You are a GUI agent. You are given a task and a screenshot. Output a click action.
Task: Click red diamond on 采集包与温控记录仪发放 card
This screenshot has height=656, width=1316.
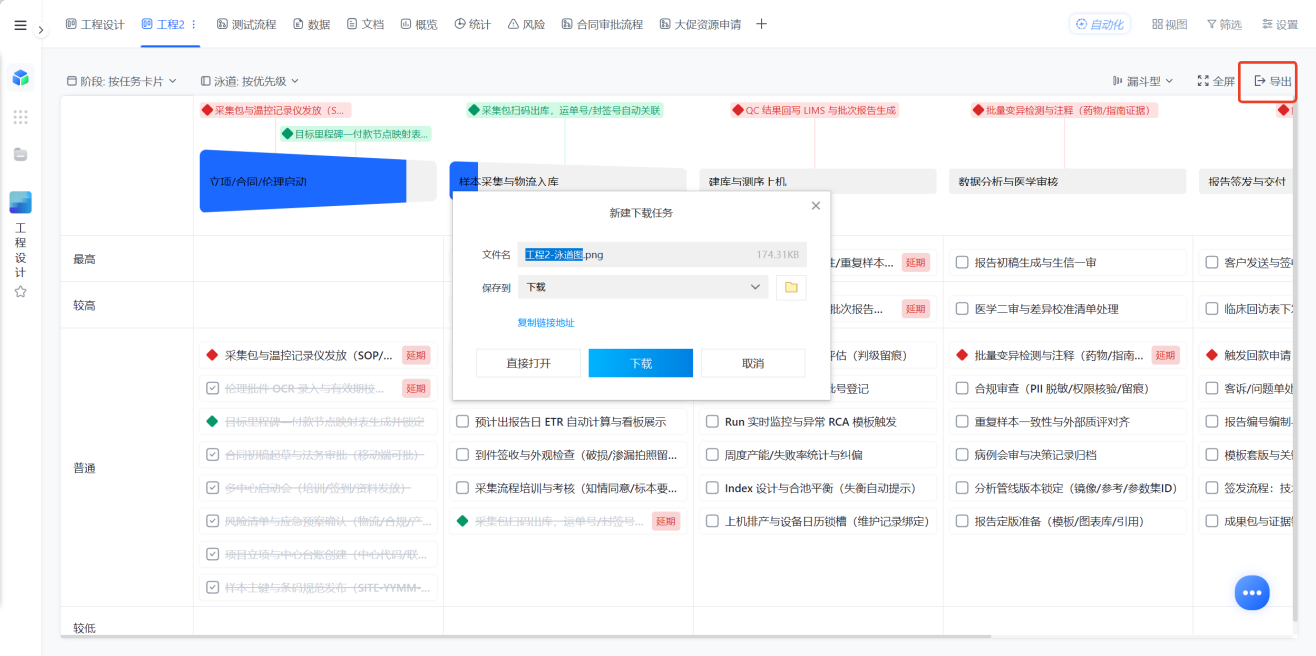pyautogui.click(x=212, y=355)
